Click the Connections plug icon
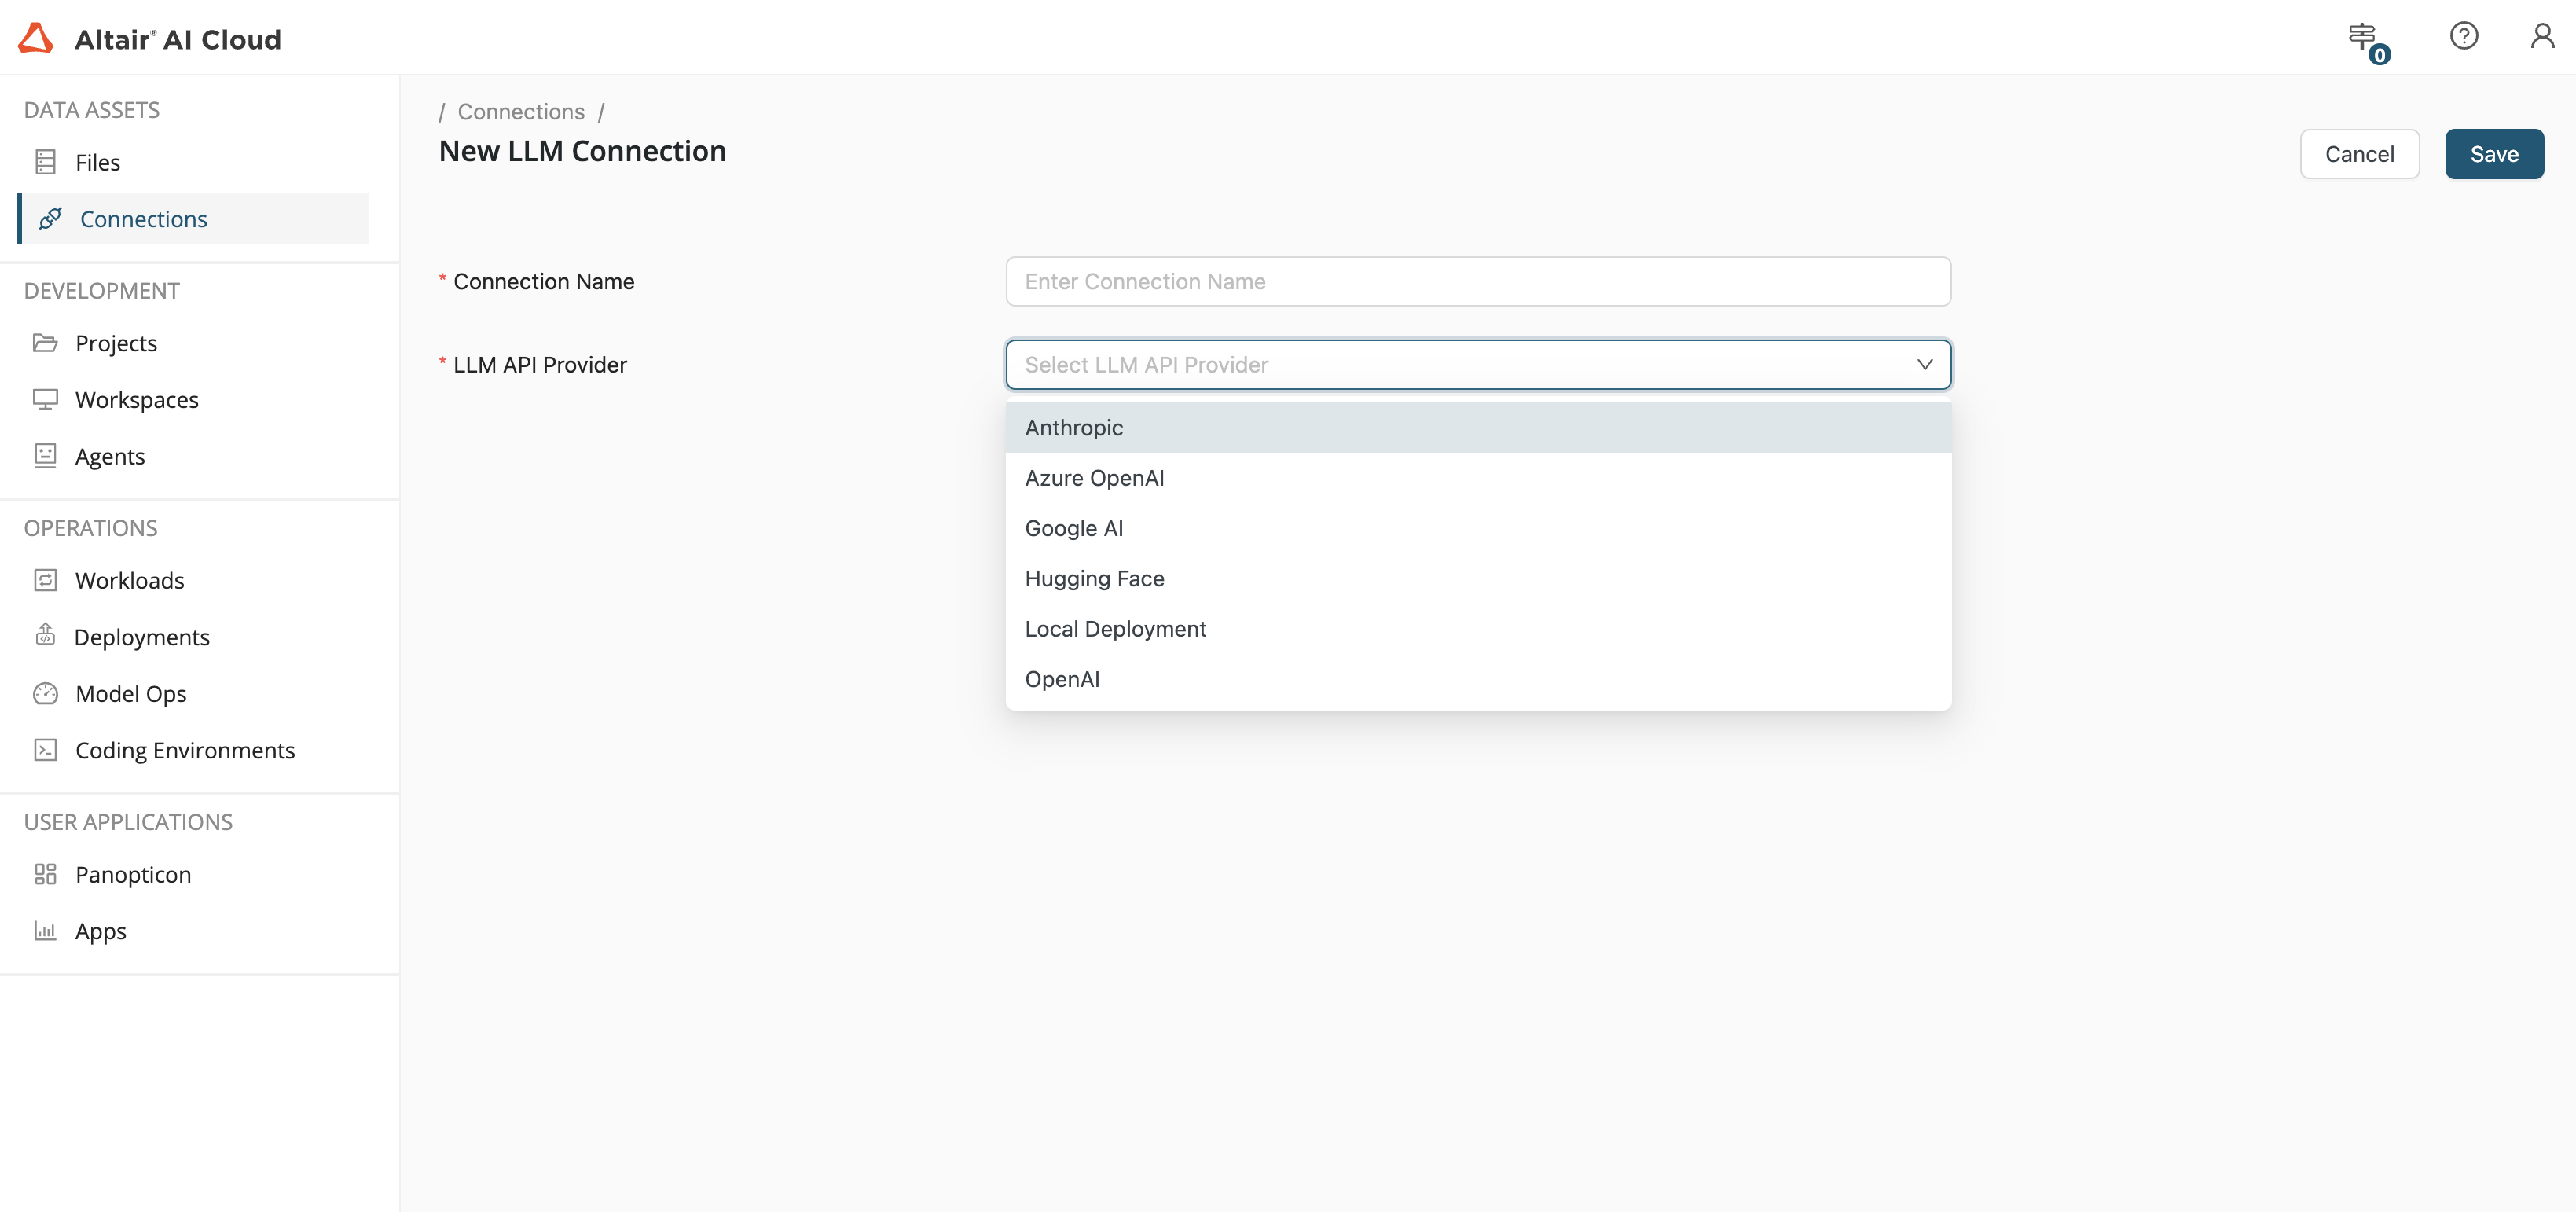Image resolution: width=2576 pixels, height=1212 pixels. click(50, 218)
